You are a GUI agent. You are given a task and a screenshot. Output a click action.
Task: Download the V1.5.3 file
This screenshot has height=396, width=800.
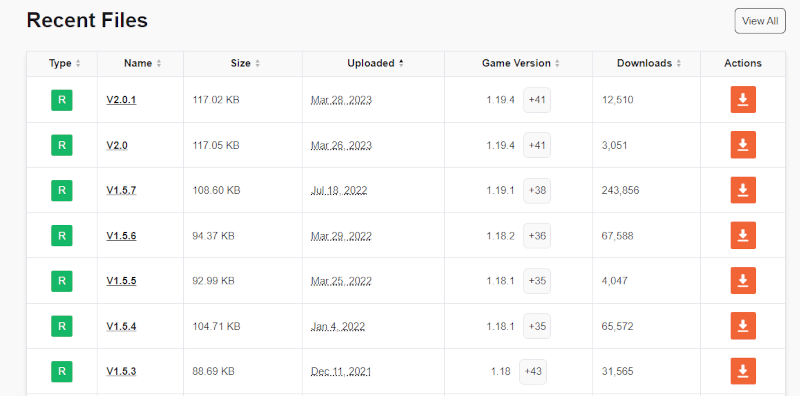coord(743,371)
